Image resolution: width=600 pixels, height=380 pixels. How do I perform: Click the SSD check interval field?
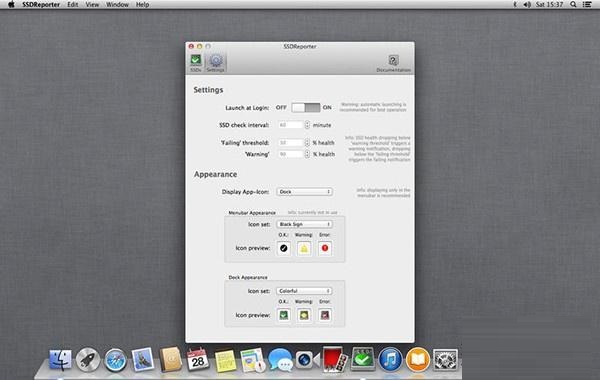(290, 125)
